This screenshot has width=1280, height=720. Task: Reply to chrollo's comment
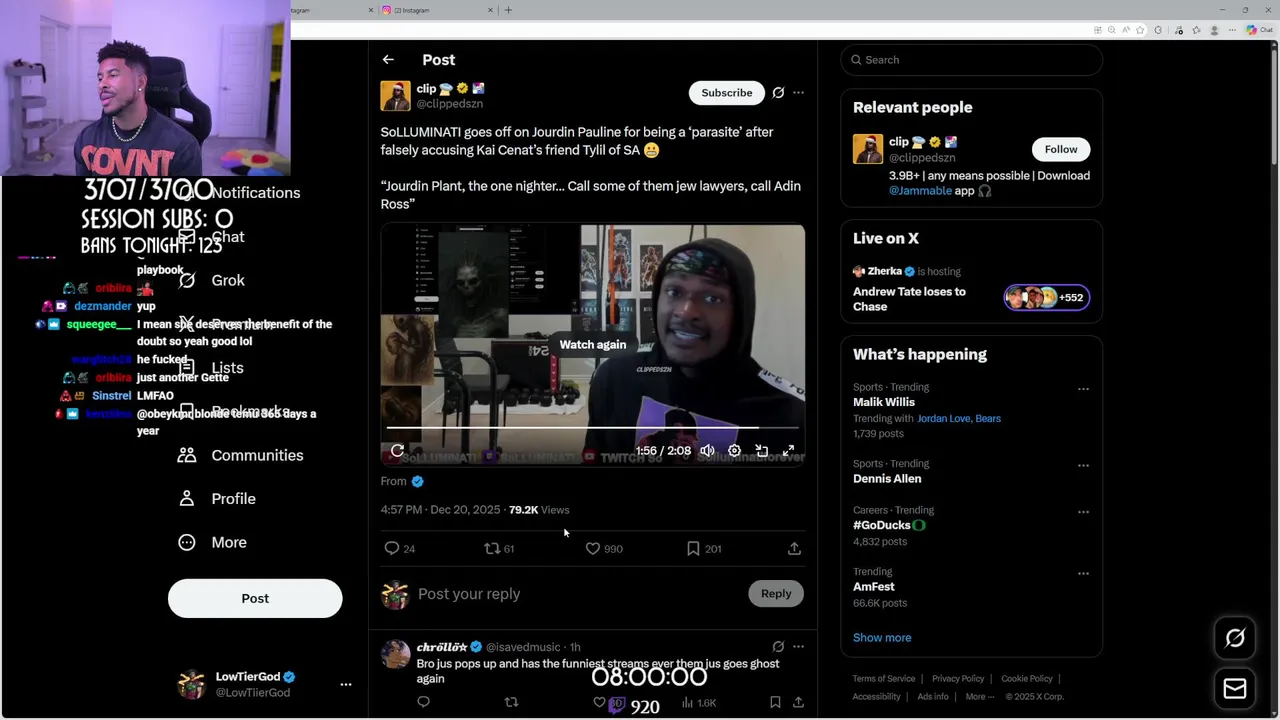[x=424, y=703]
